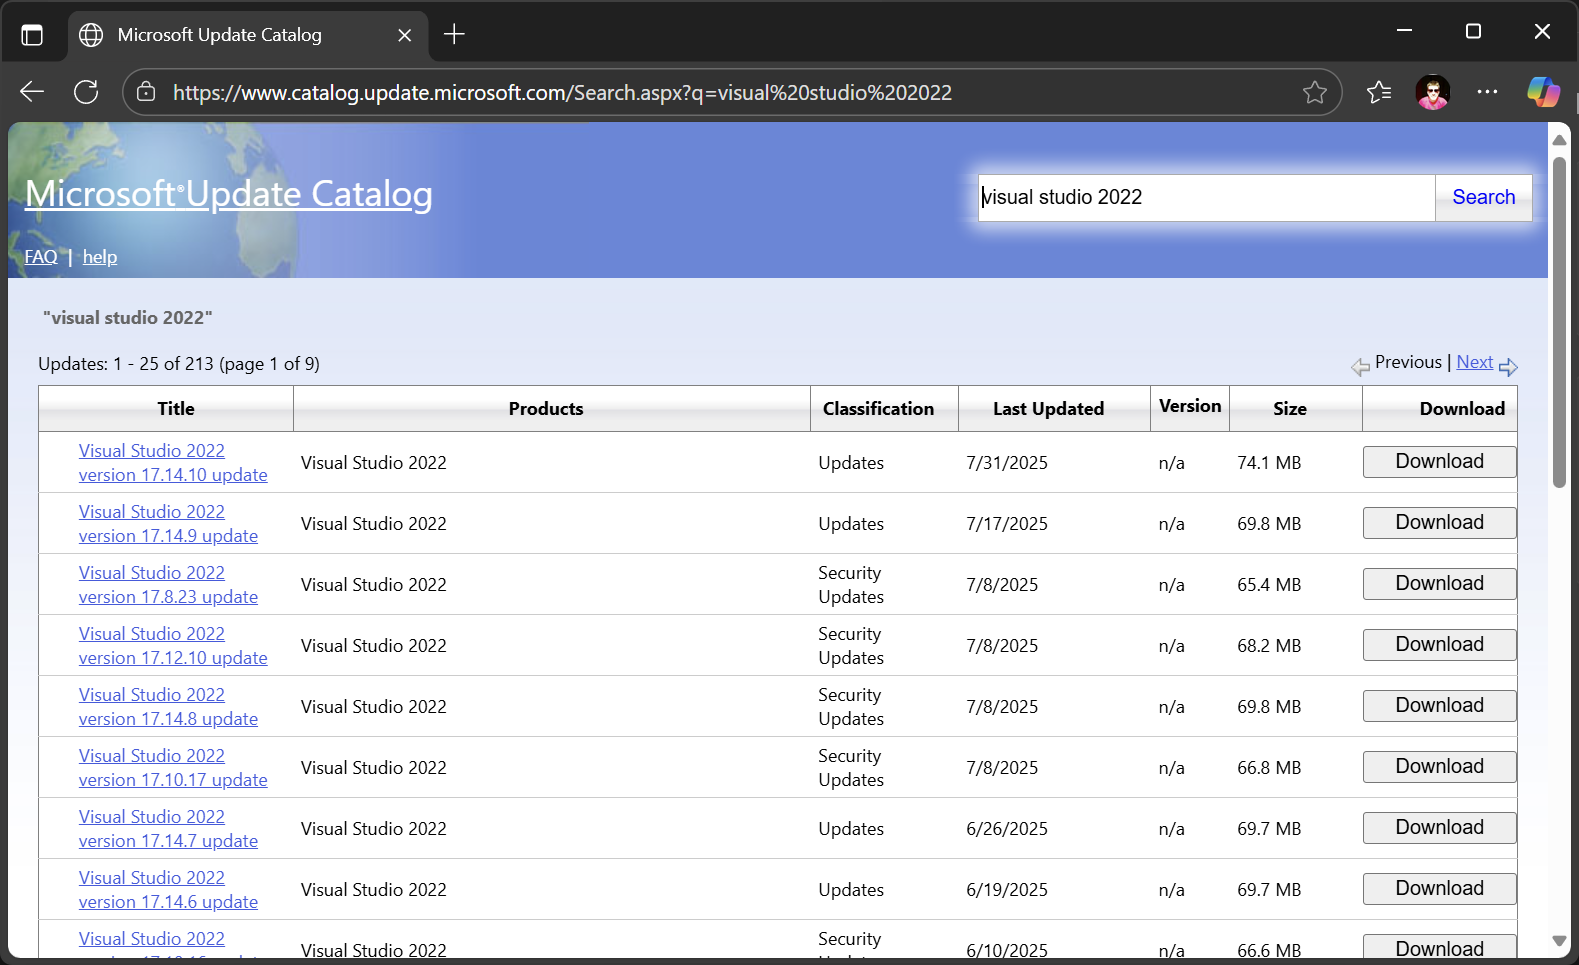1579x965 pixels.
Task: Sort results by Title column
Action: 176,408
